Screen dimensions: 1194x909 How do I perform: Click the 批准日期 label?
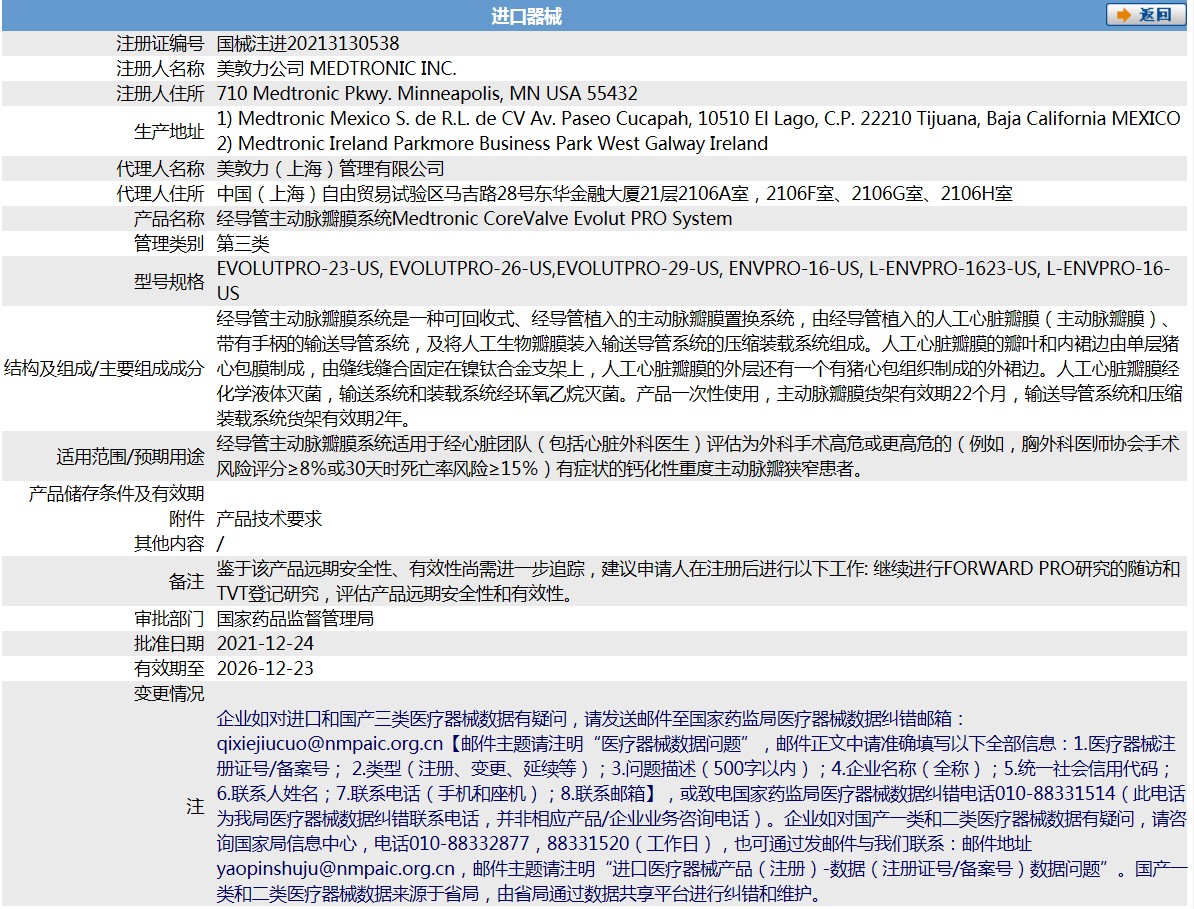point(169,643)
